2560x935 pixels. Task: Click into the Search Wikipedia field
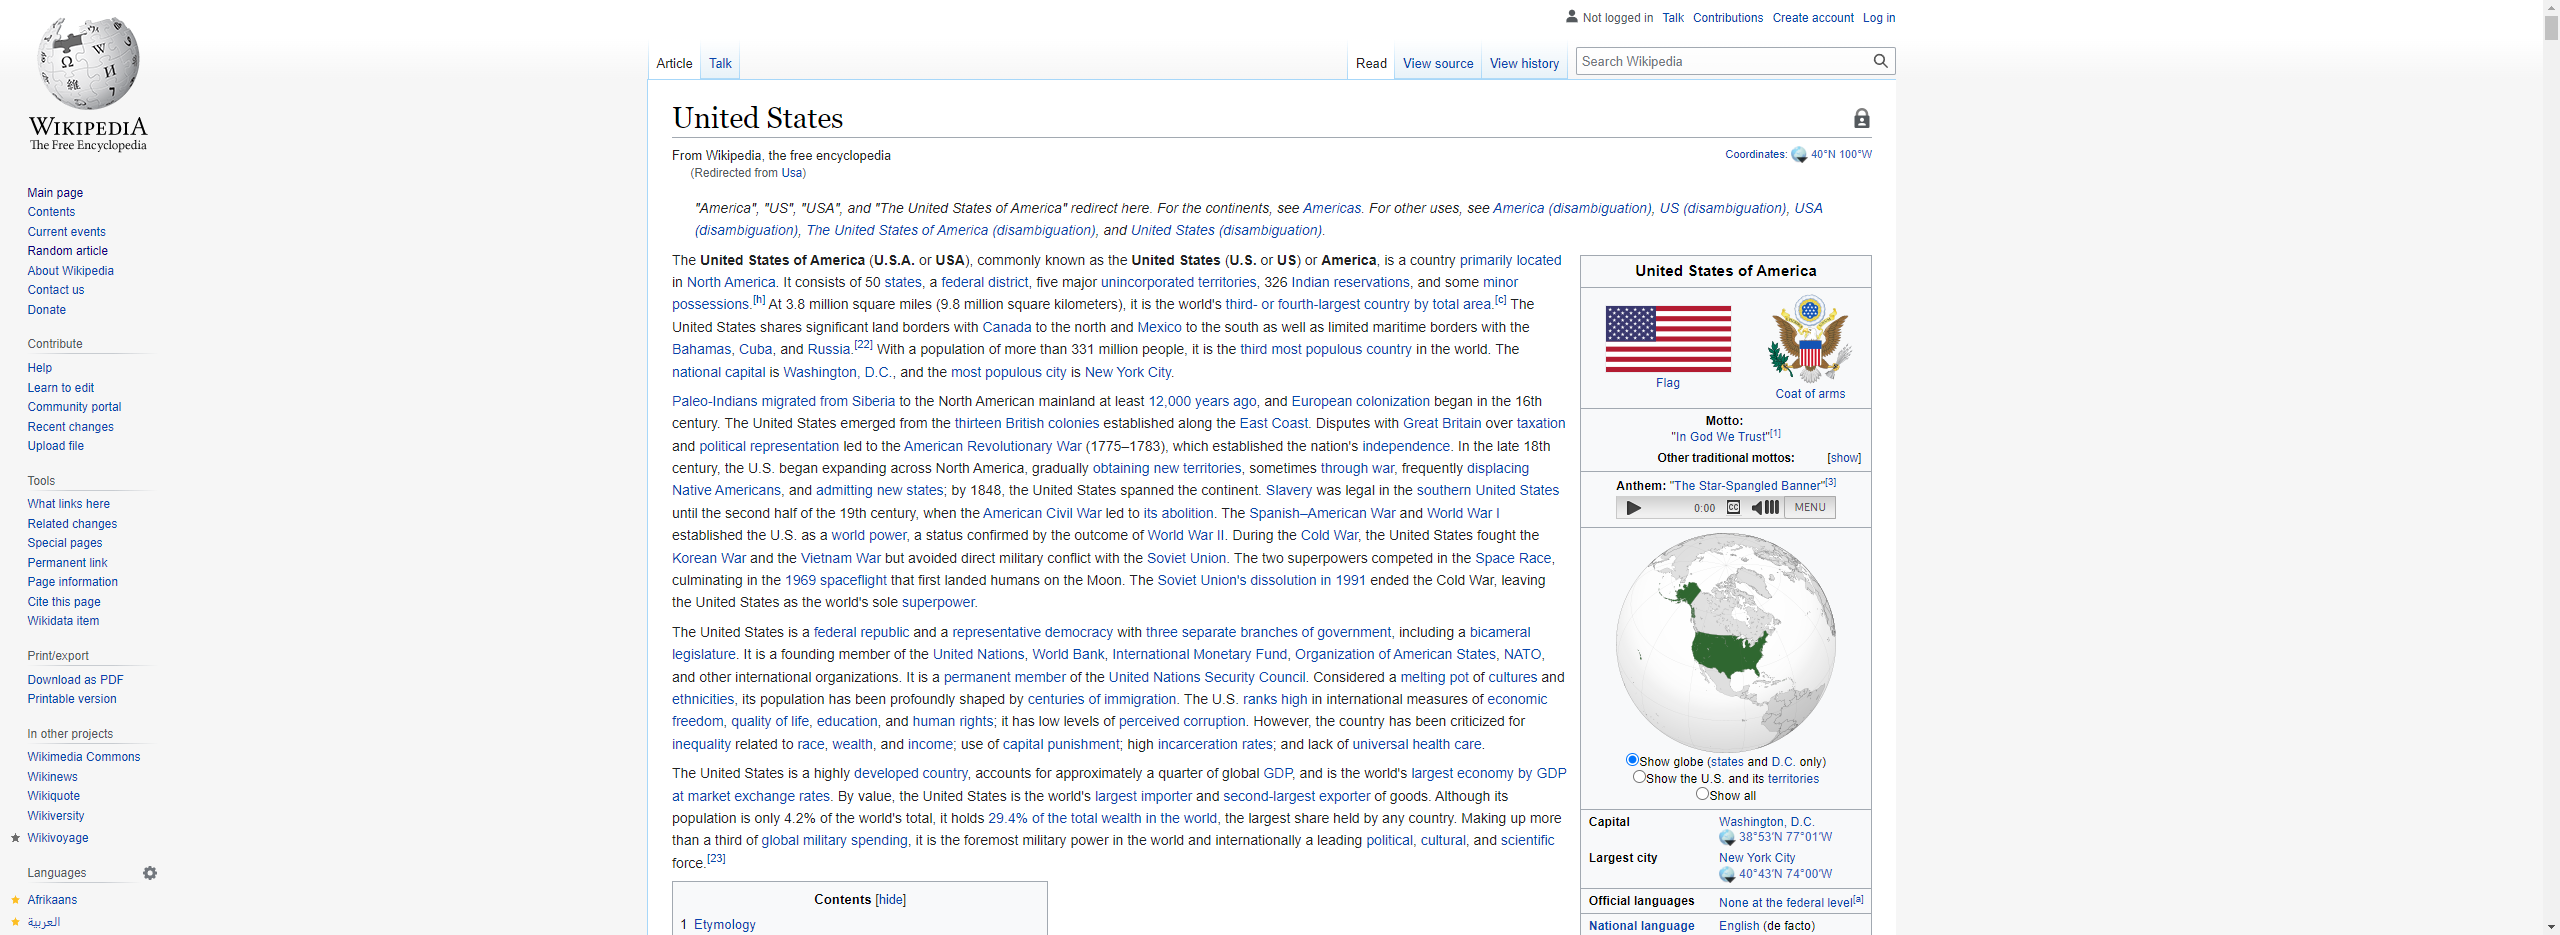[x=1724, y=61]
